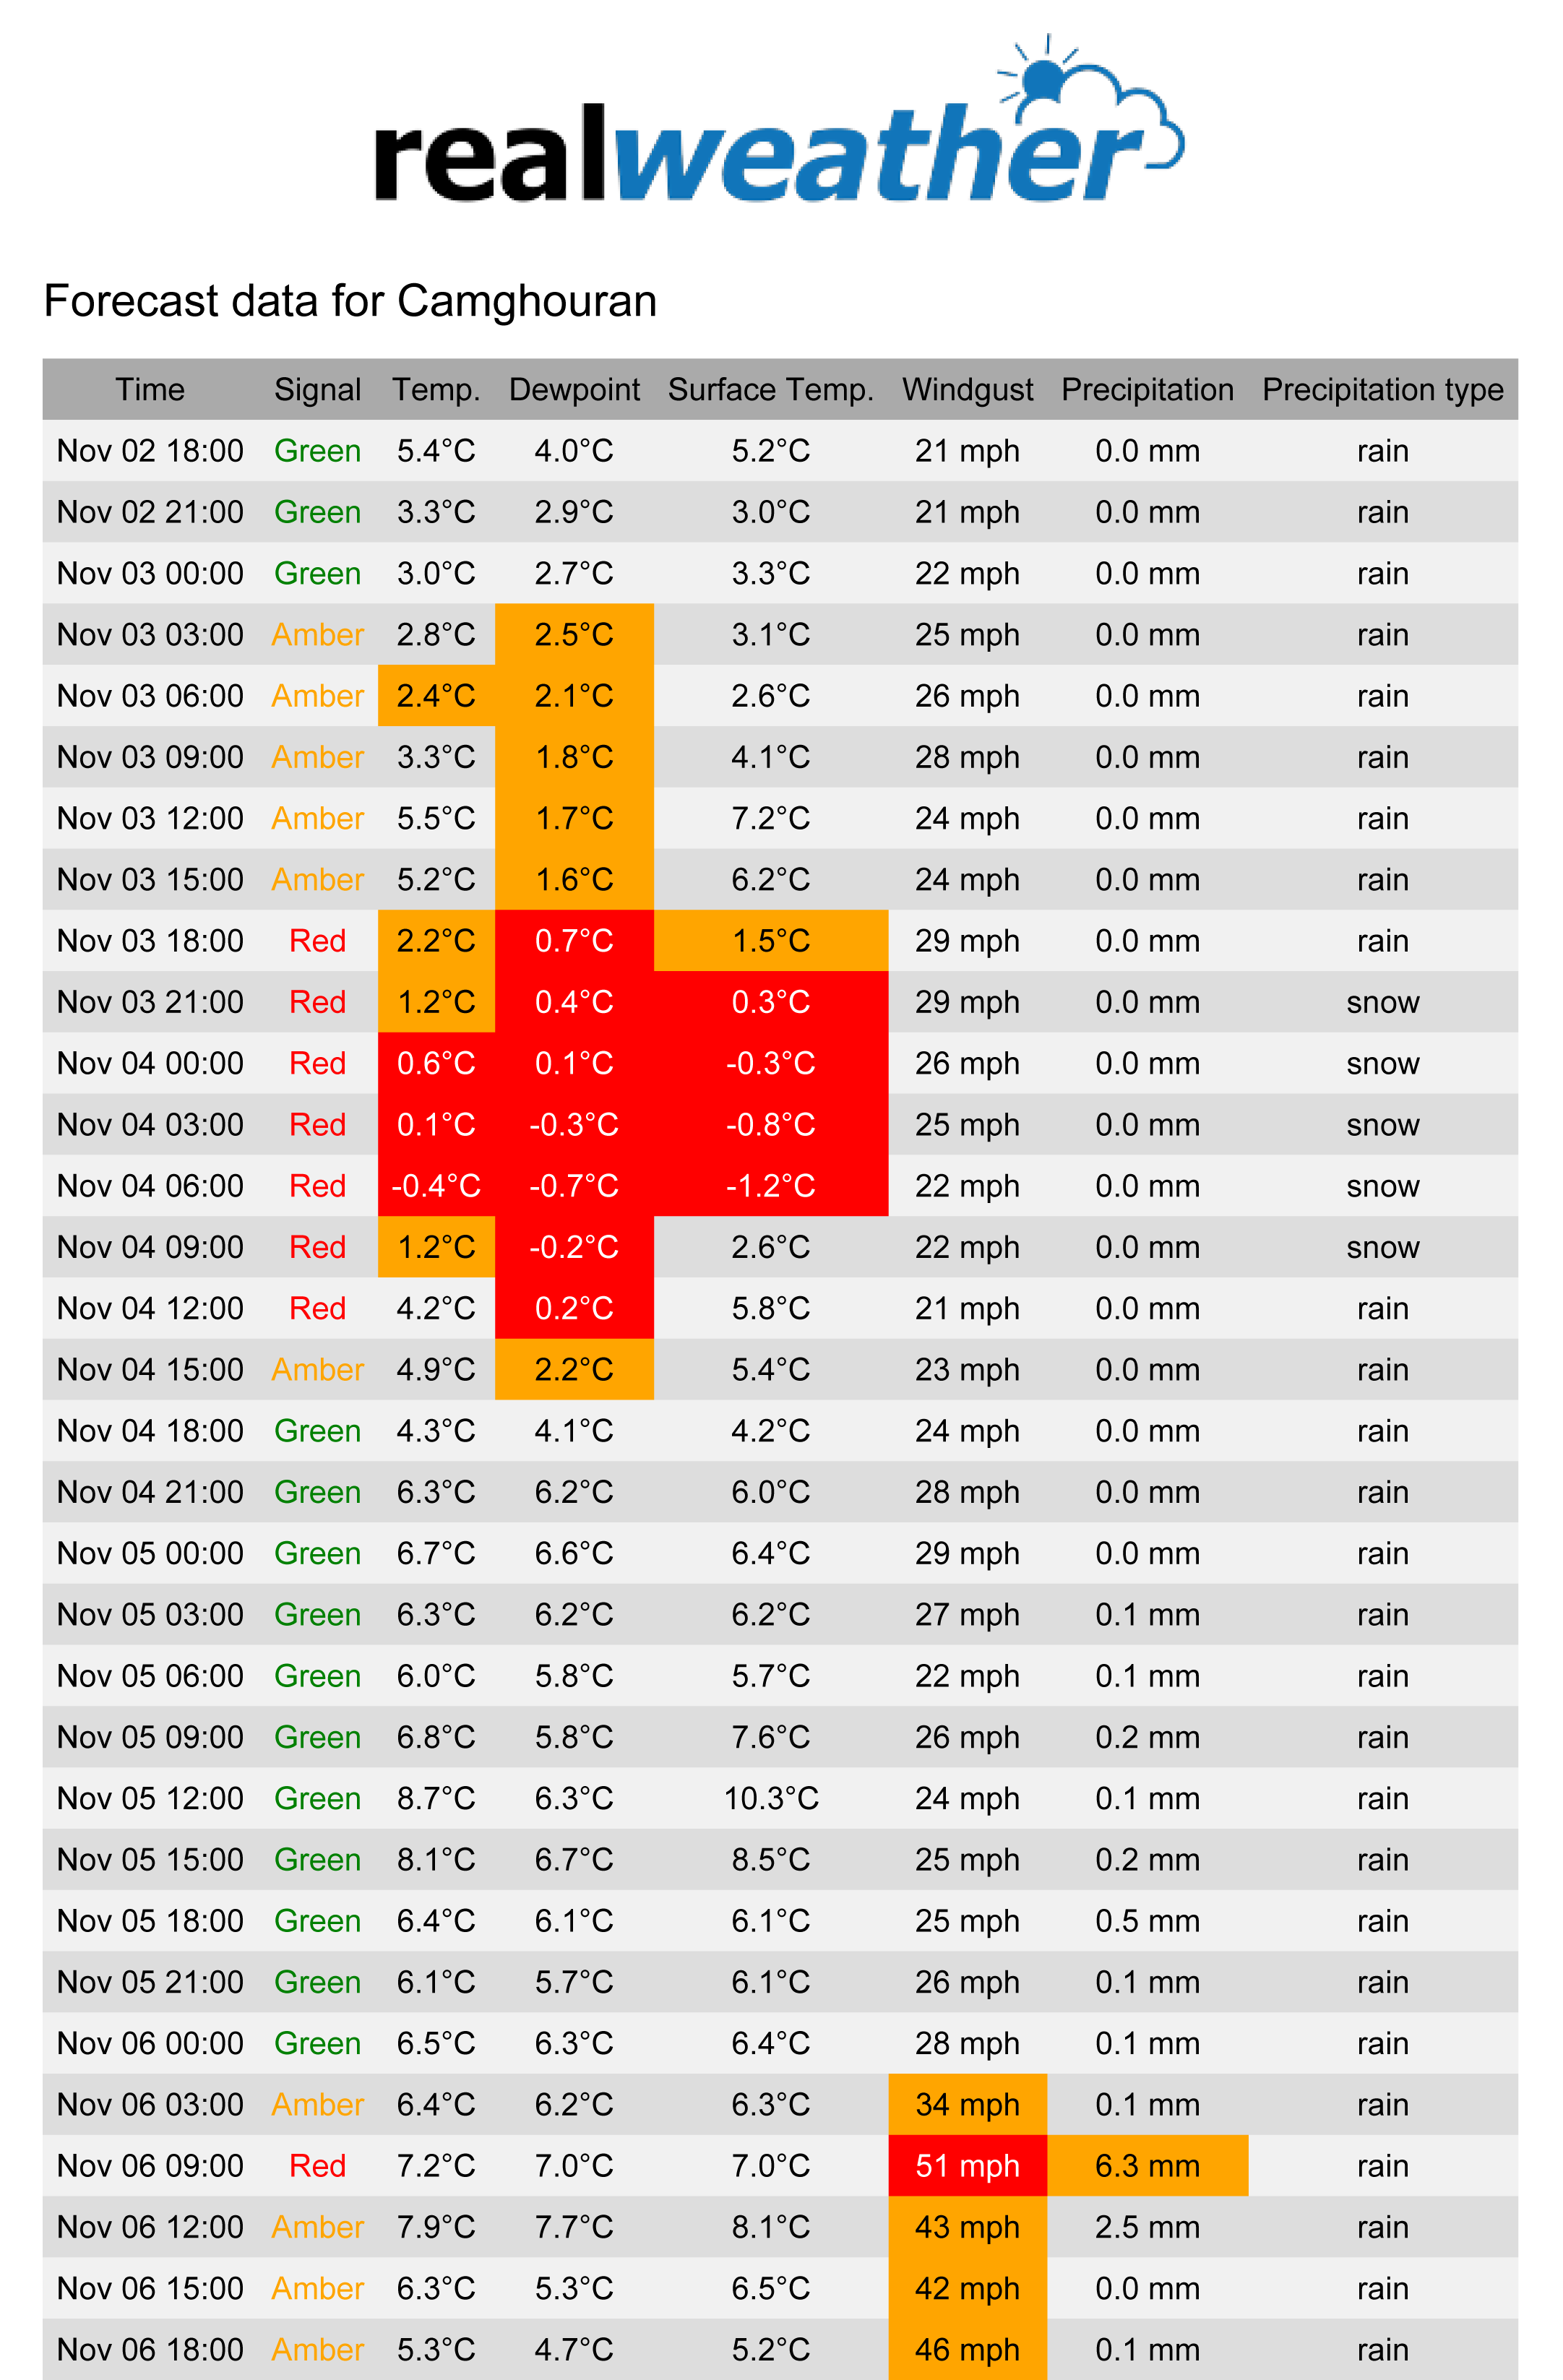
Task: Click the 8.1°C temp at Nov 05 15:00
Action: [436, 1859]
